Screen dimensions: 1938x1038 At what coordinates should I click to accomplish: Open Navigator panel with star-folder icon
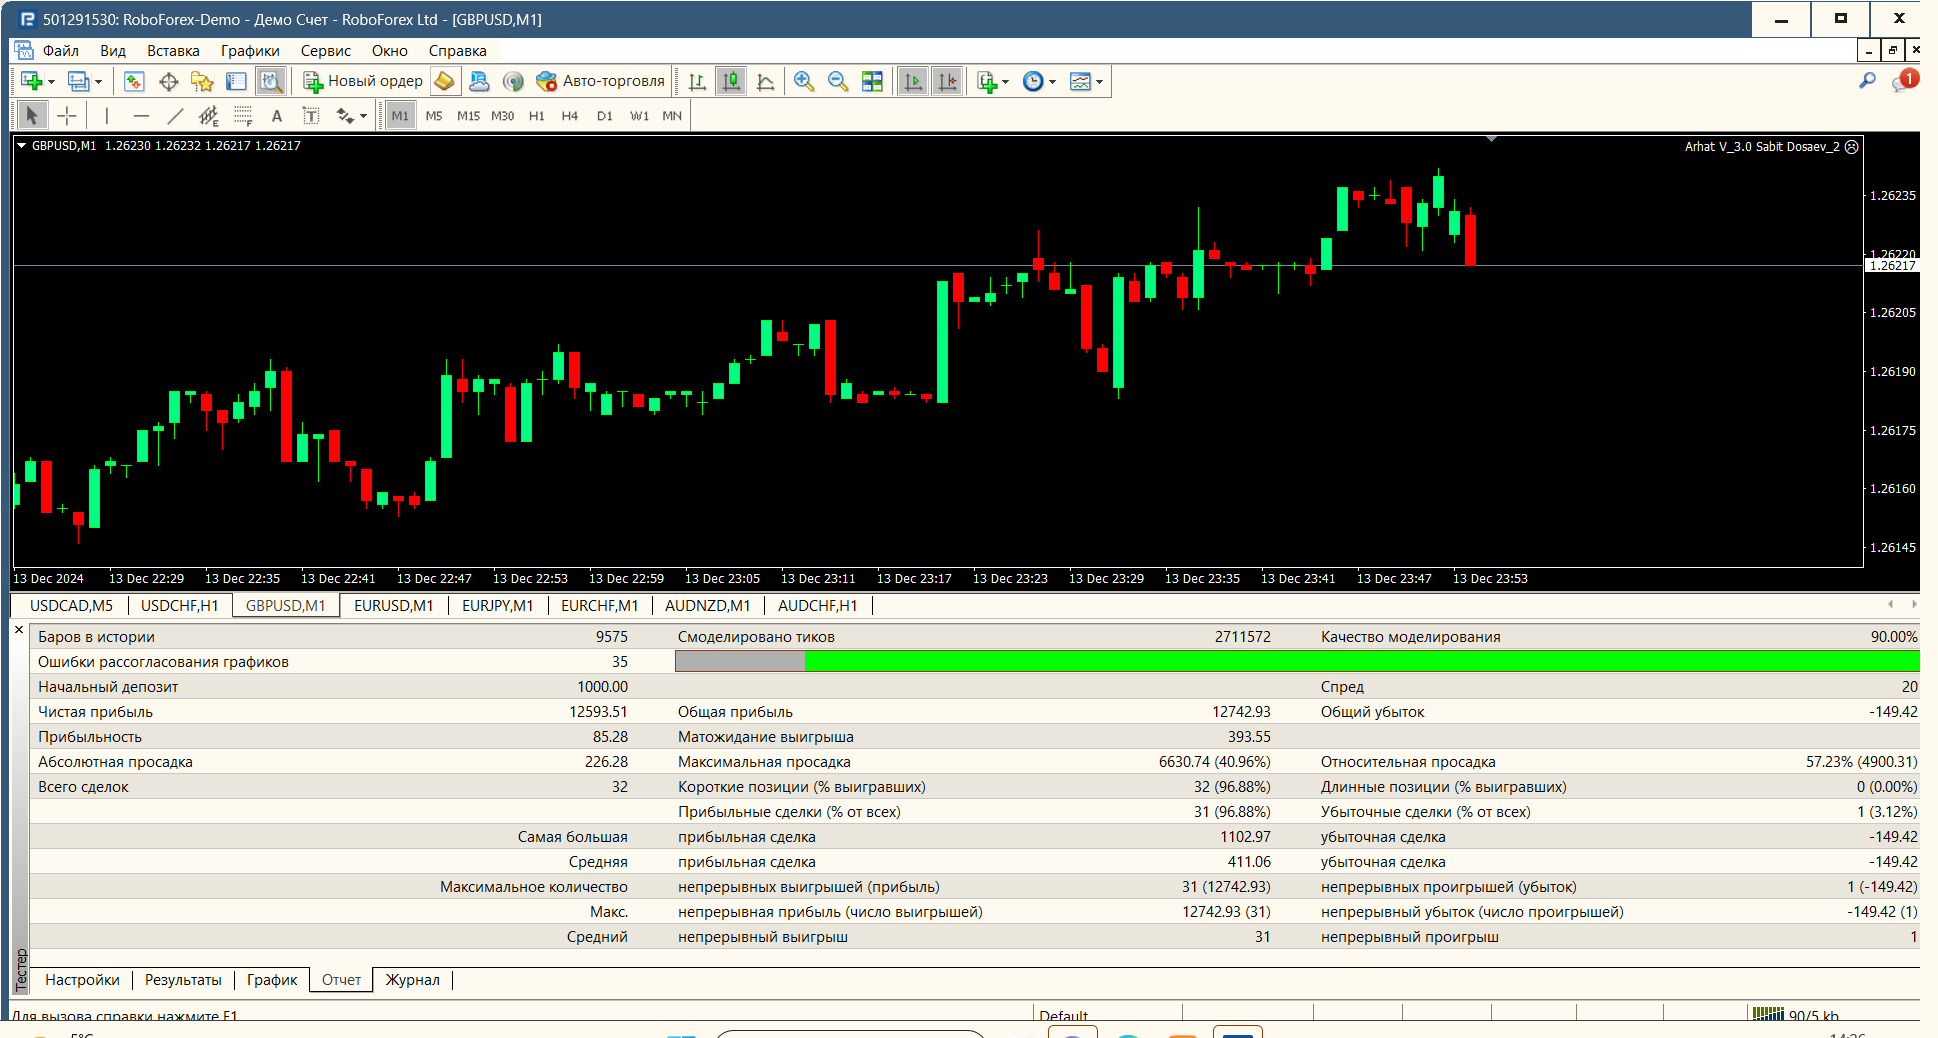(x=202, y=82)
